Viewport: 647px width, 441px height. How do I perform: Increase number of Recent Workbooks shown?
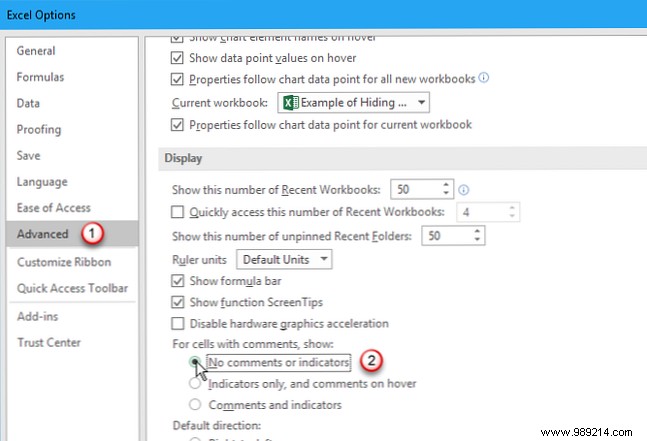pyautogui.click(x=446, y=185)
